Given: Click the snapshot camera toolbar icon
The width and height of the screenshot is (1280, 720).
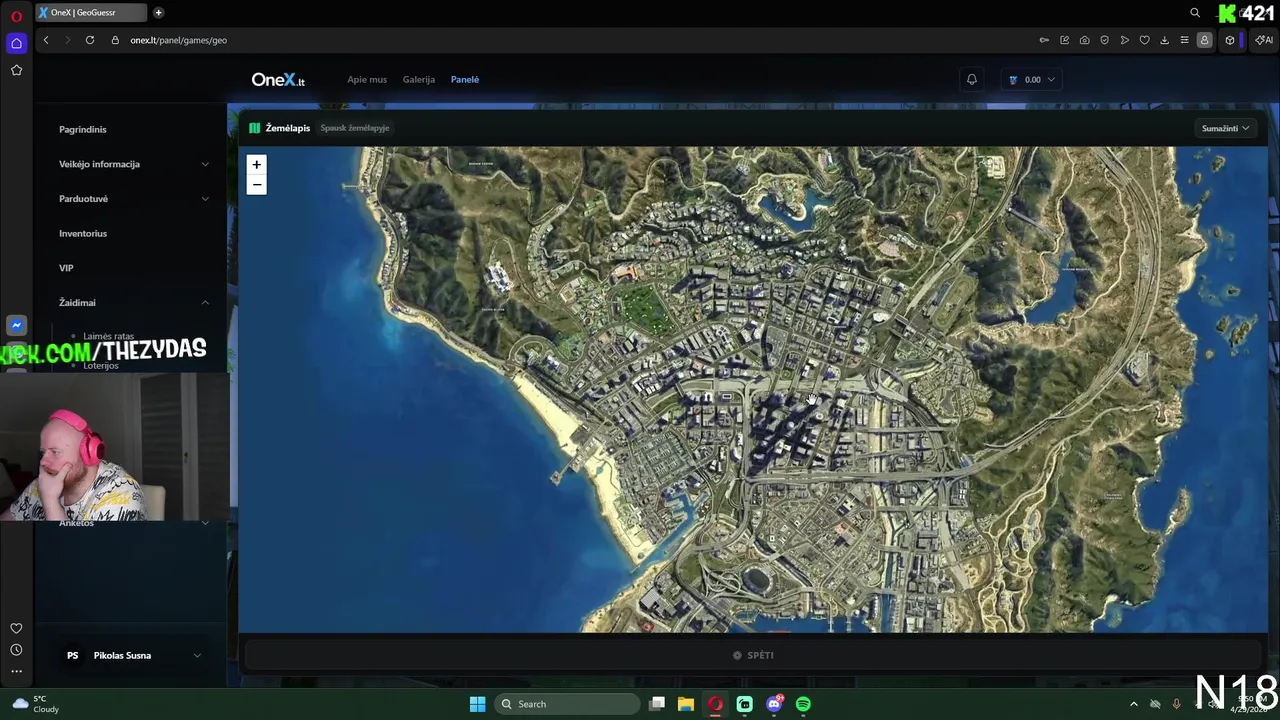Looking at the screenshot, I should tap(1084, 40).
